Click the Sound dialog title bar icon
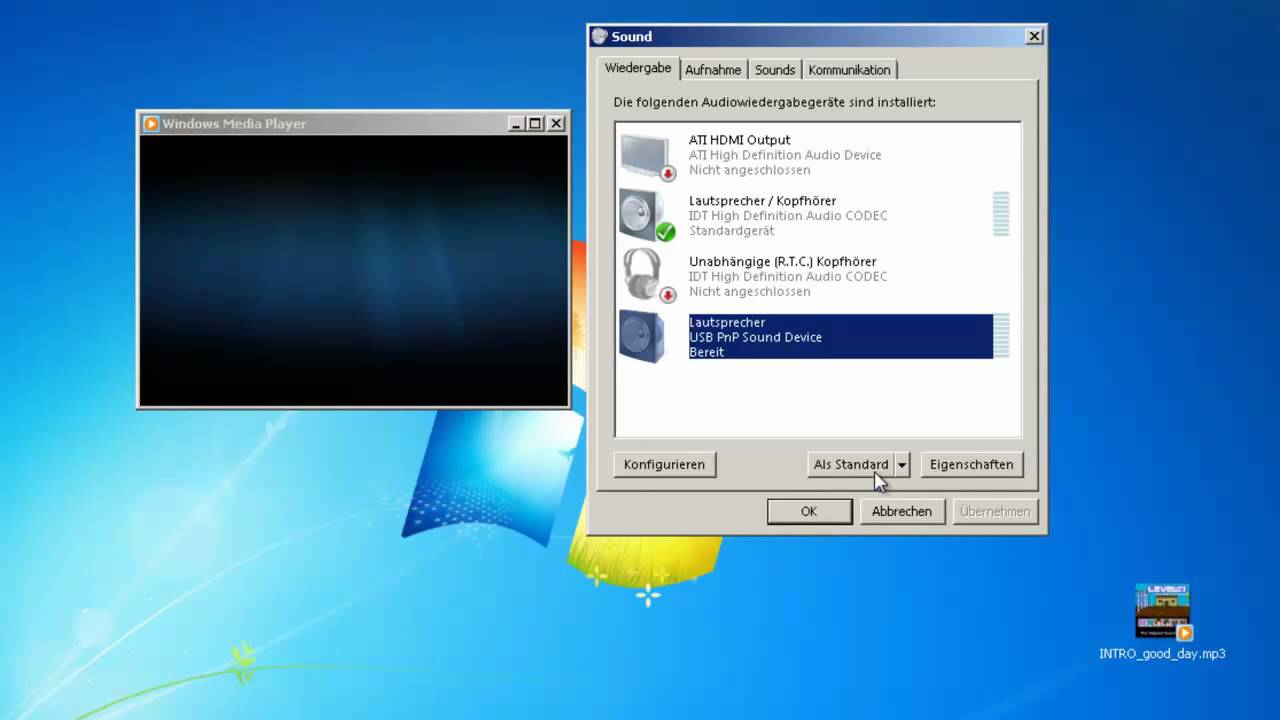The width and height of the screenshot is (1280, 720). coord(600,36)
